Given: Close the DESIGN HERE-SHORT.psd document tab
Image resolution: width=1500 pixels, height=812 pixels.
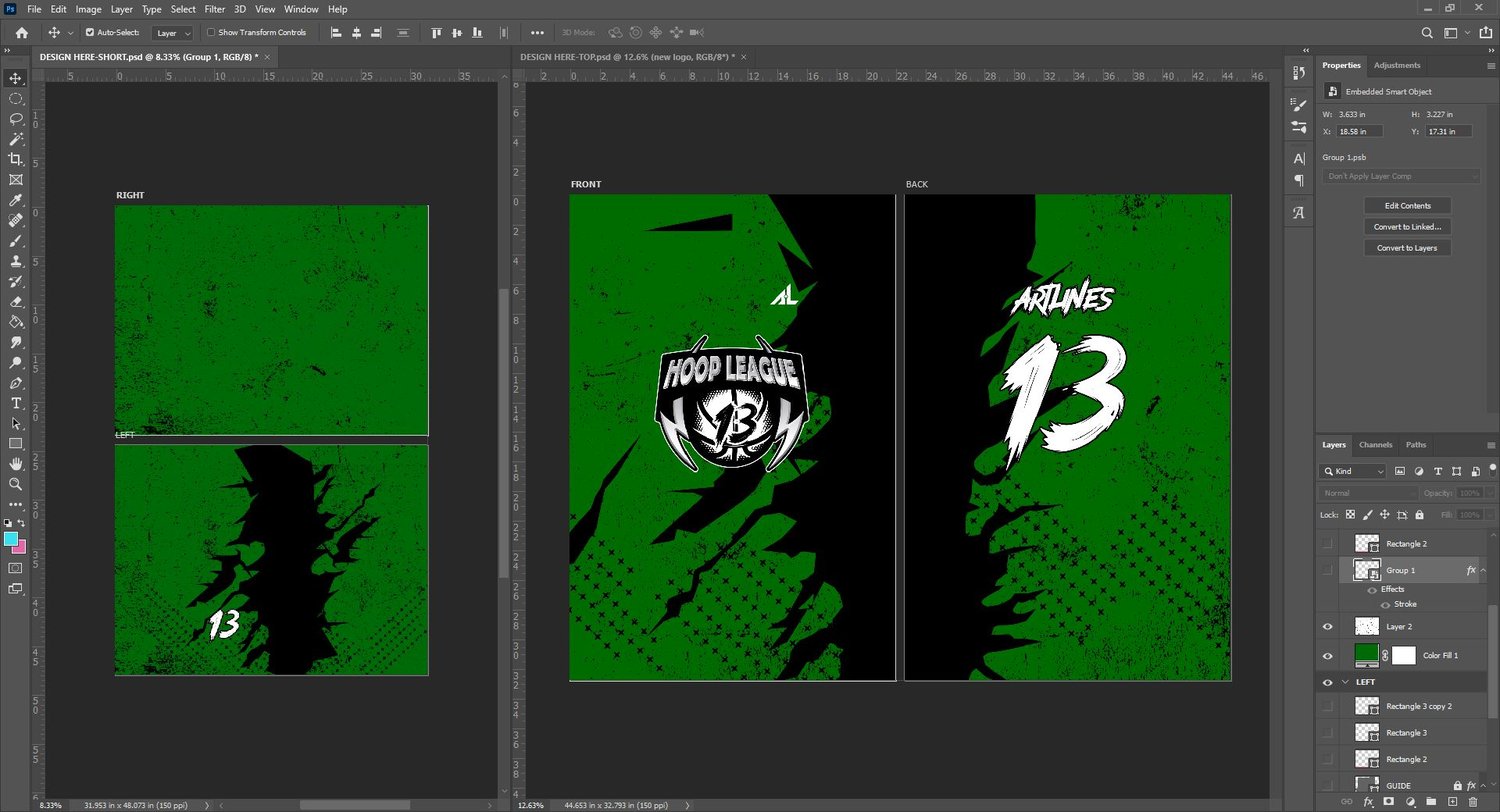Looking at the screenshot, I should tap(268, 57).
